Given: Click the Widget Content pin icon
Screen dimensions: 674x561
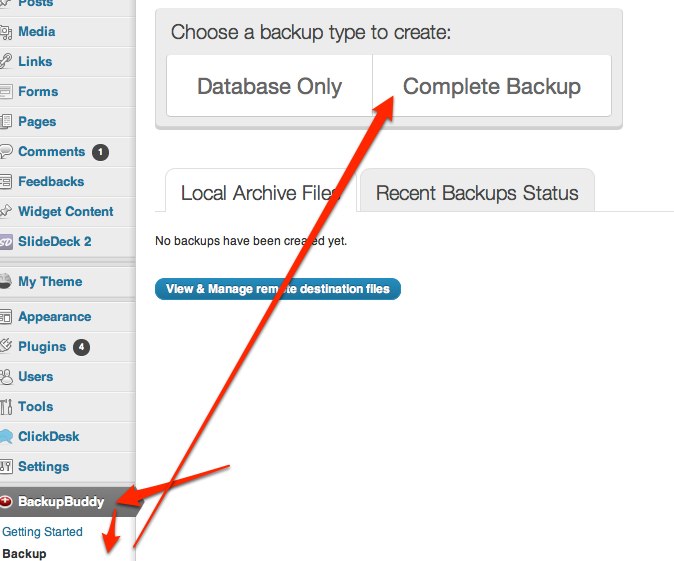Looking at the screenshot, I should tap(6, 211).
